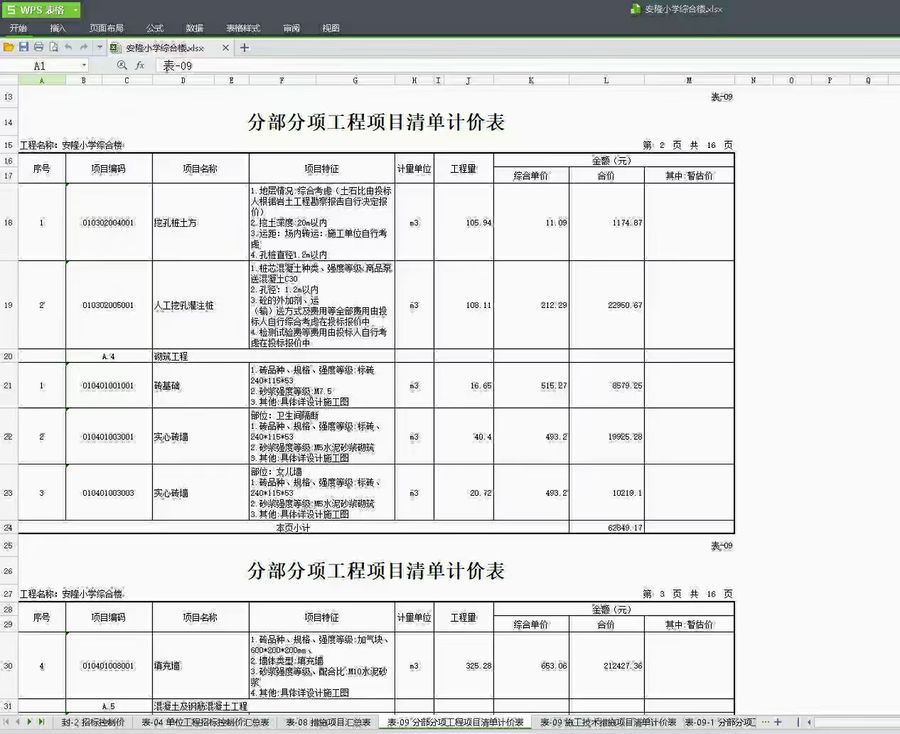Viewport: 900px width, 734px height.
Task: Open the 开始 ribbon tab
Action: pos(18,28)
